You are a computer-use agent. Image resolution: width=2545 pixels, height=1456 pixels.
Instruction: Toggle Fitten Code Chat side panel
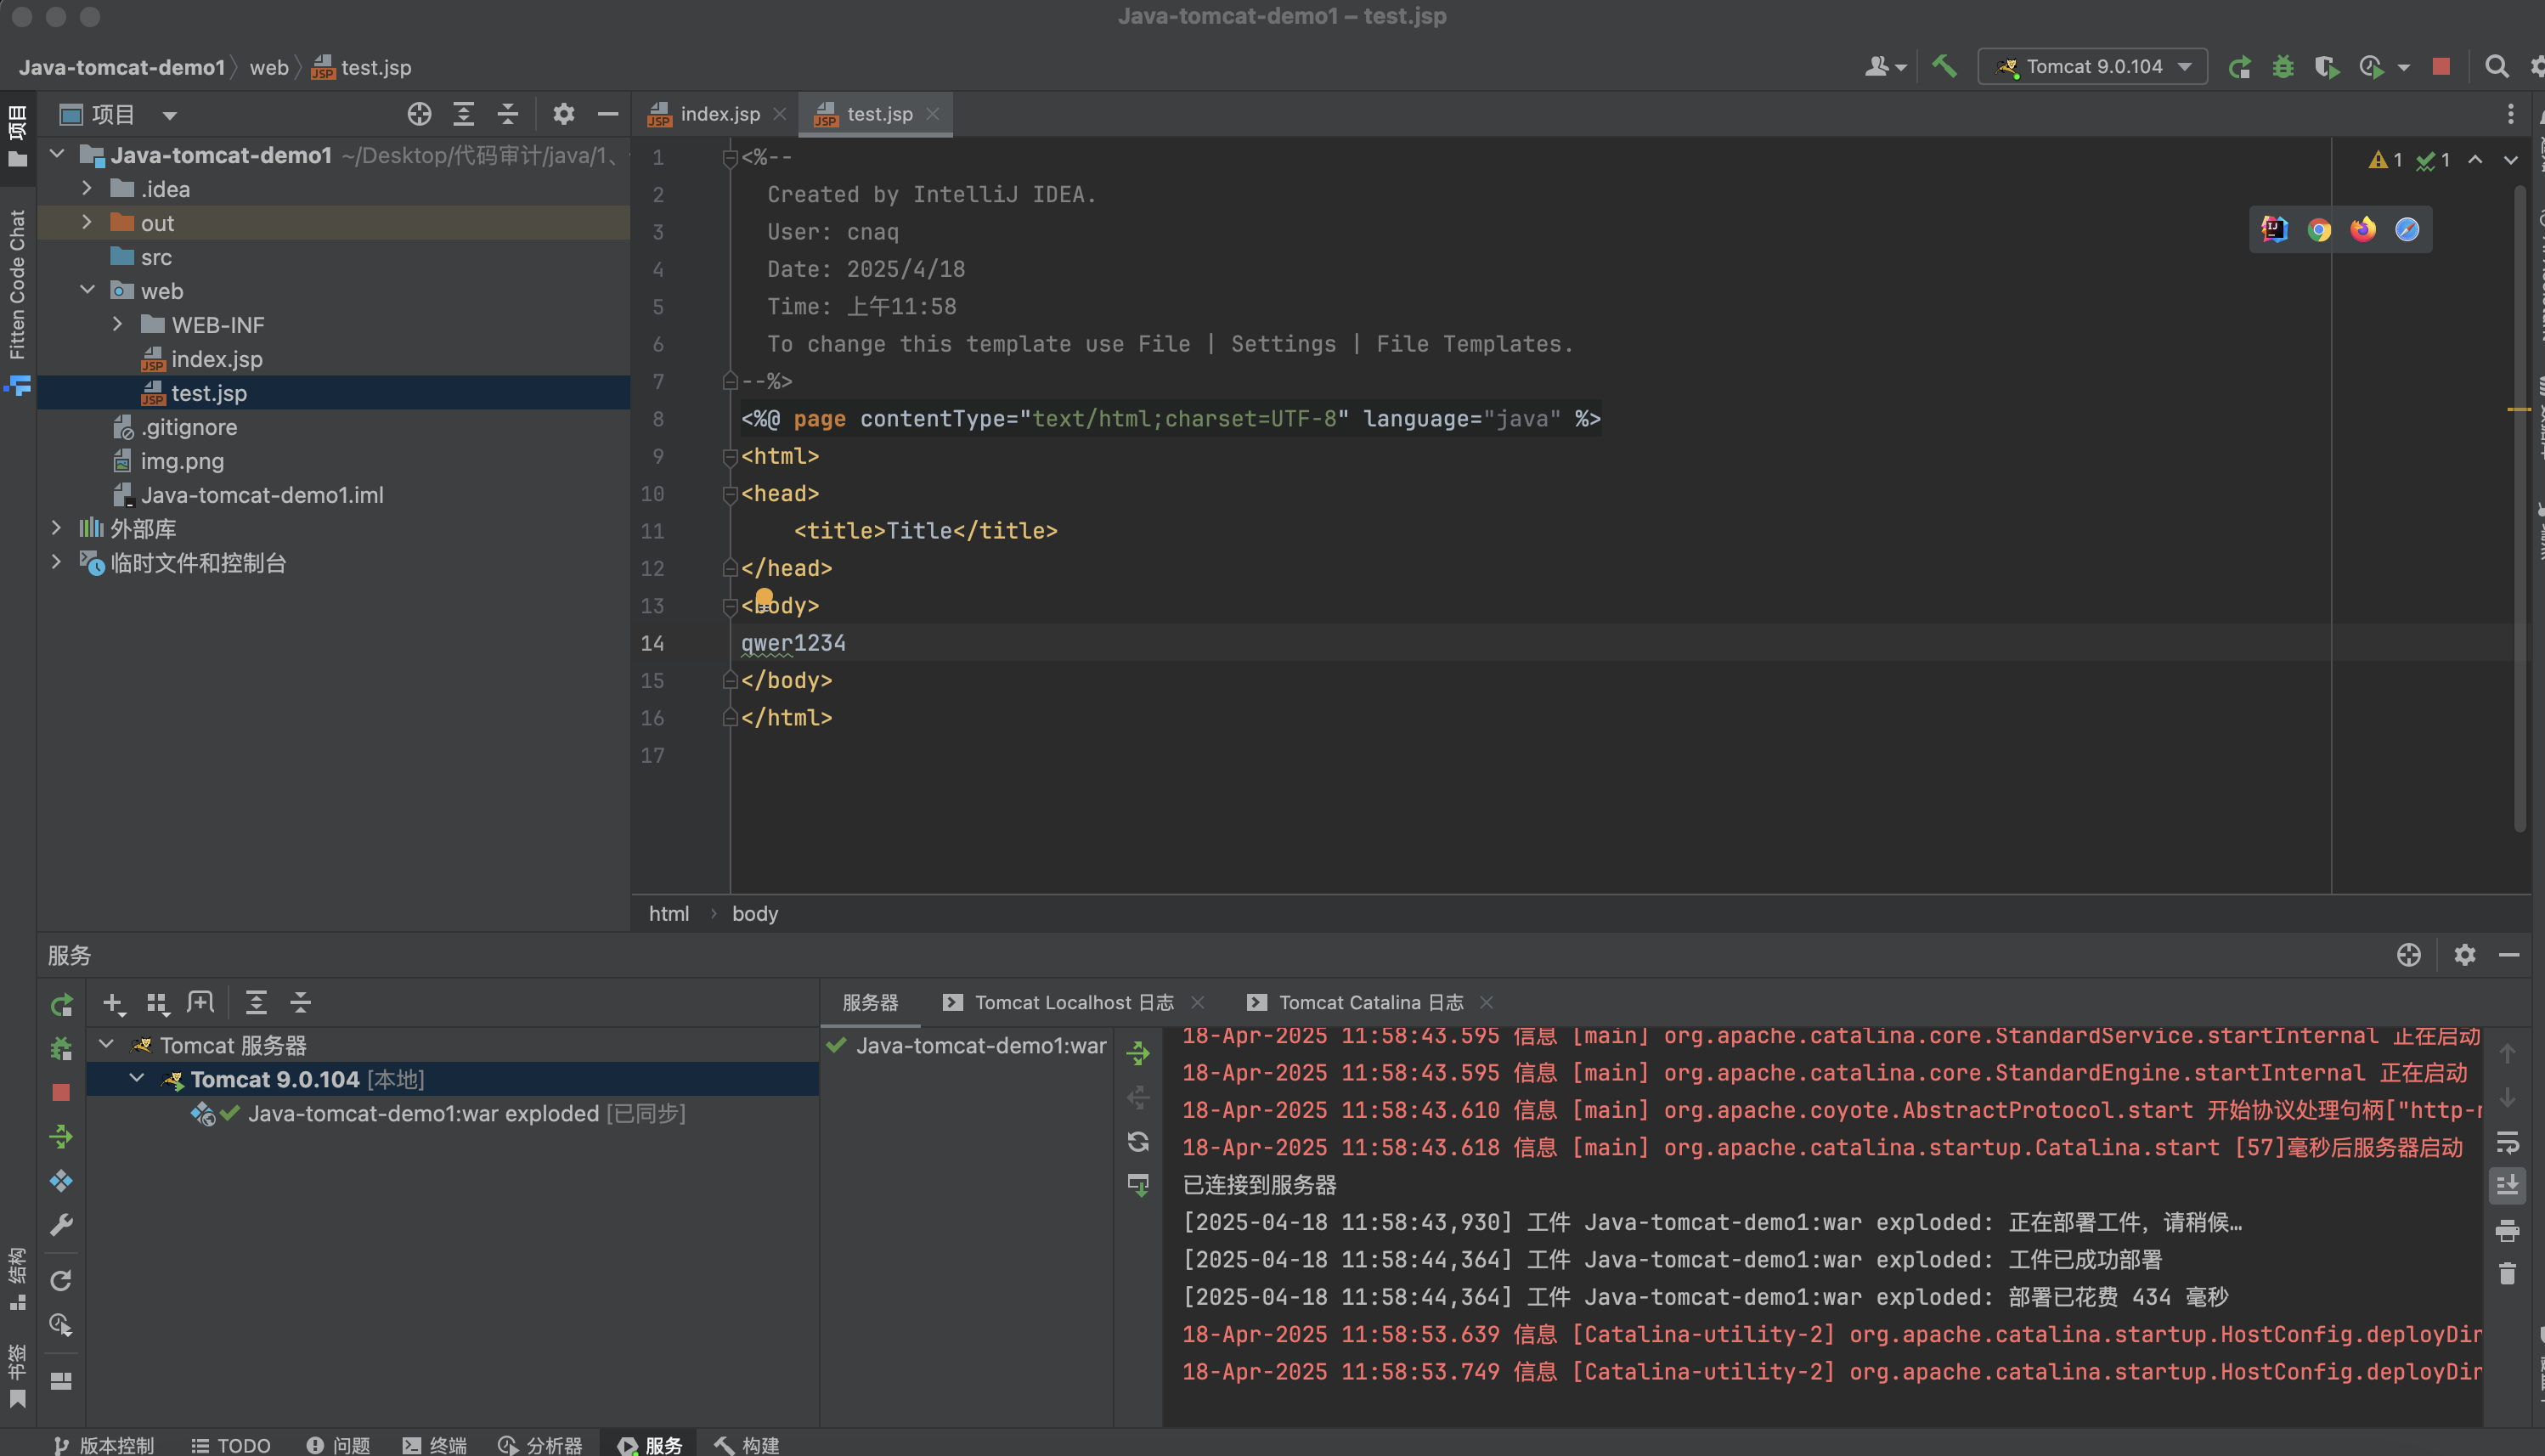pyautogui.click(x=17, y=285)
